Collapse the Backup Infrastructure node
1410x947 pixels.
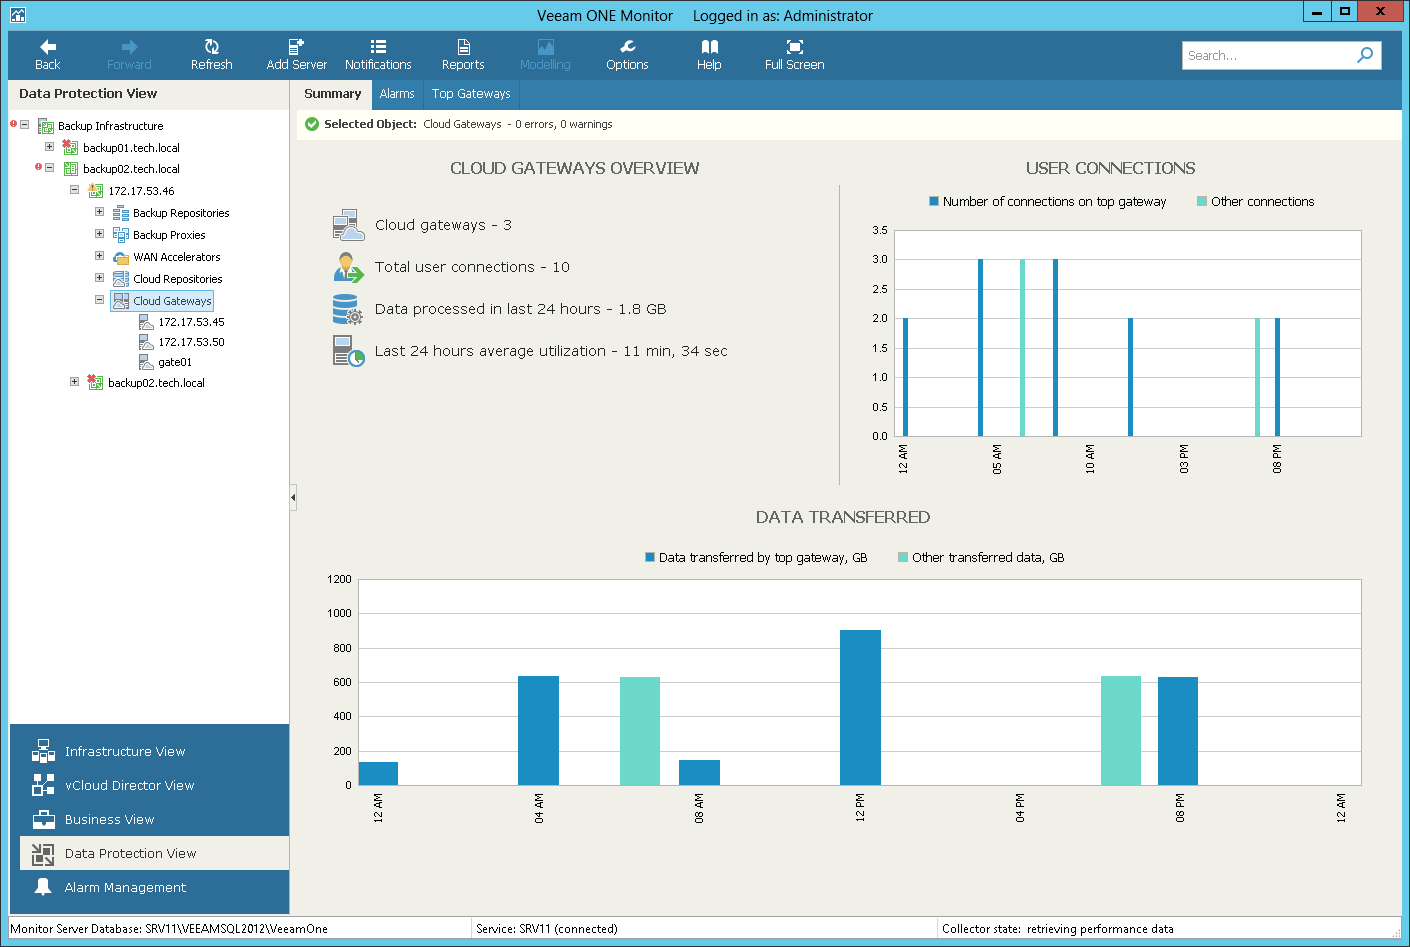(x=24, y=125)
